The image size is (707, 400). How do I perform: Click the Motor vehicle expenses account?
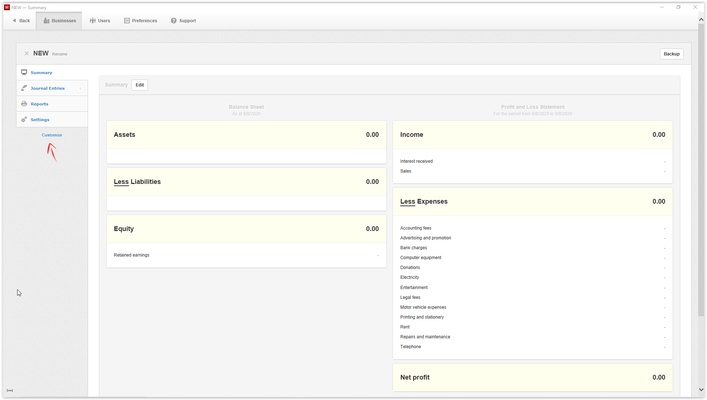pyautogui.click(x=423, y=307)
